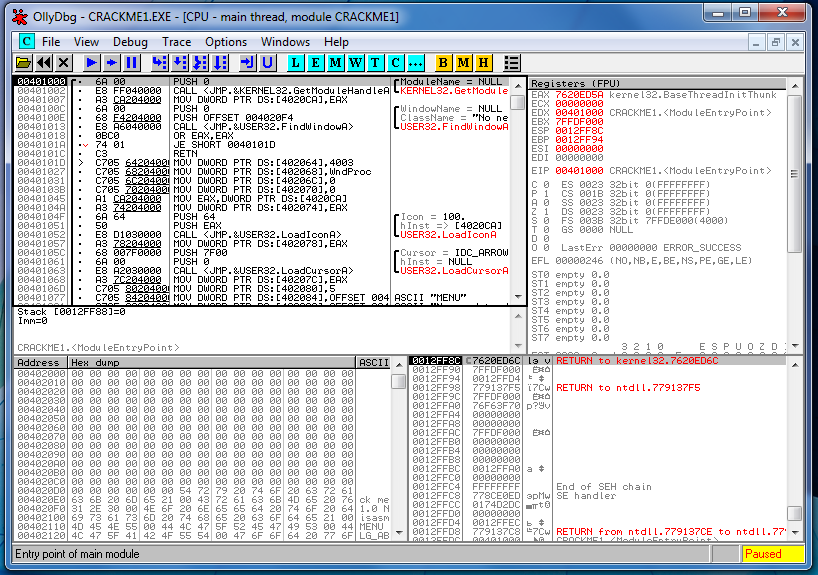Select the EIP register value 00401000

579,171
